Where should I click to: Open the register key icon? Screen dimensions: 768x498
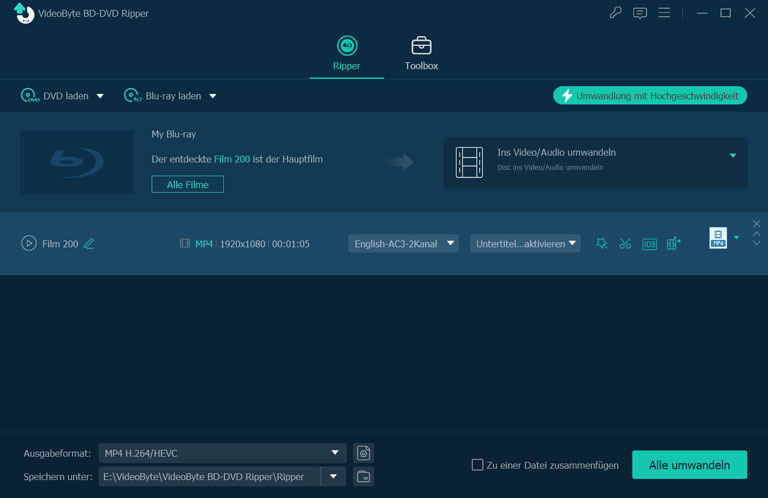[615, 13]
